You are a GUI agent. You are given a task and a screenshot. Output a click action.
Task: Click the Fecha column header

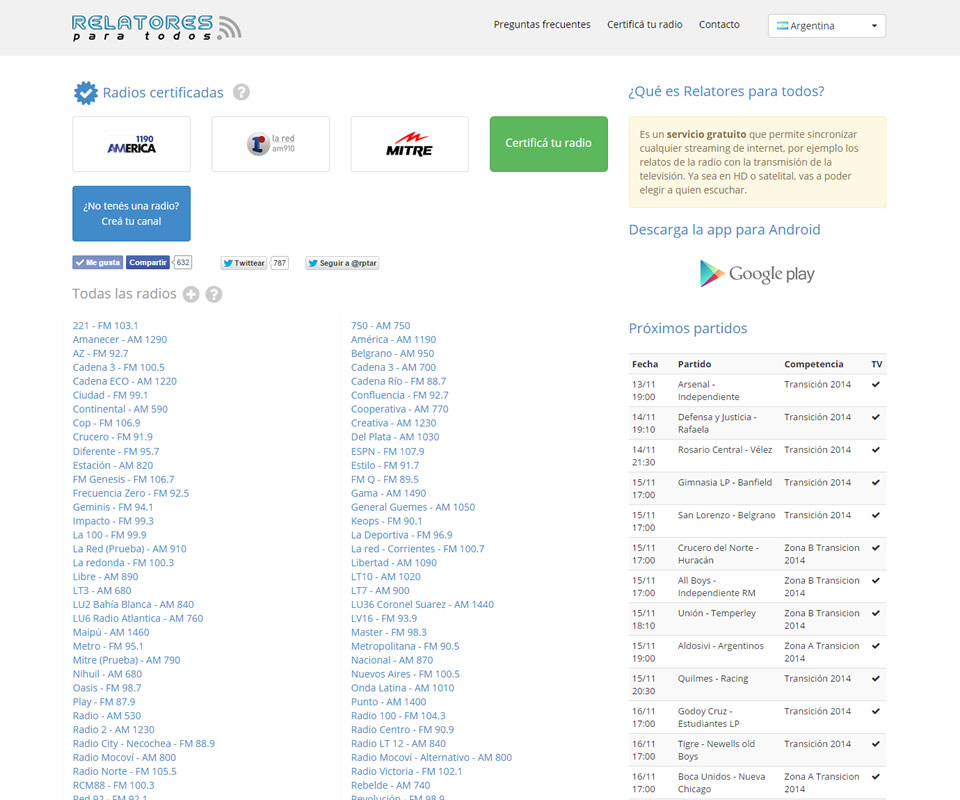point(645,364)
